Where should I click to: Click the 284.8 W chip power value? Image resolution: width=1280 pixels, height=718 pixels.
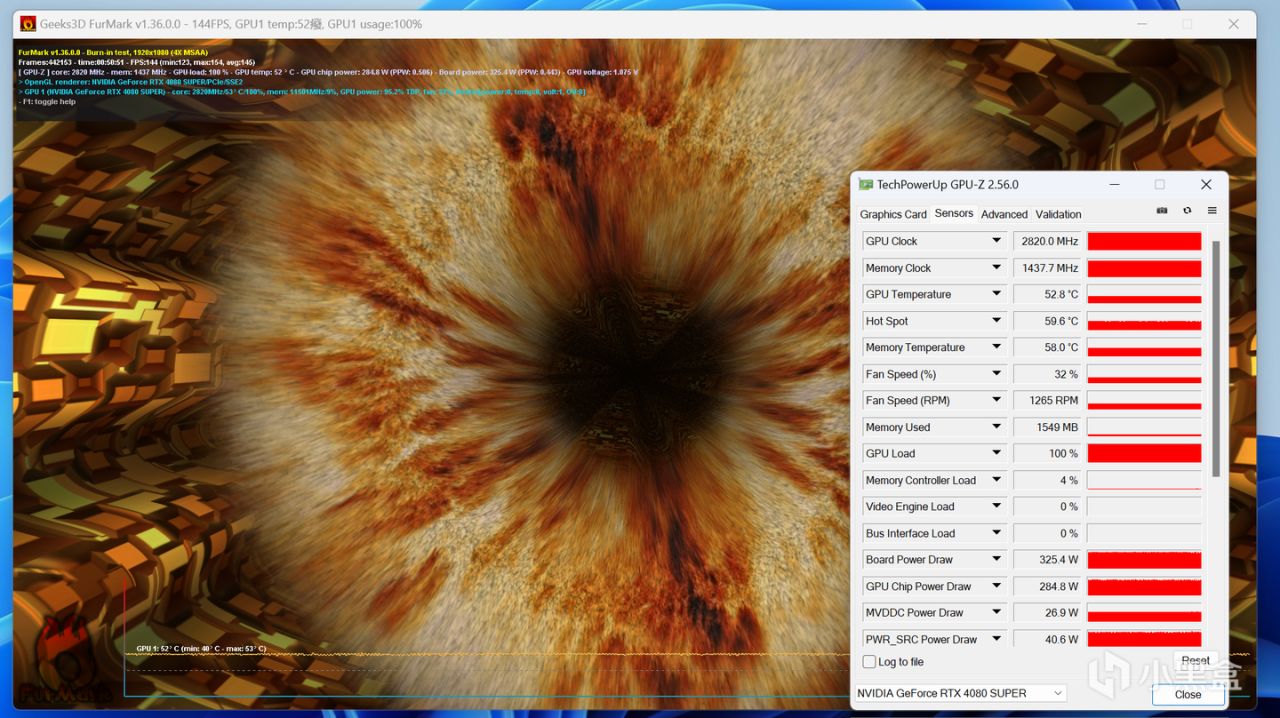coord(1048,586)
